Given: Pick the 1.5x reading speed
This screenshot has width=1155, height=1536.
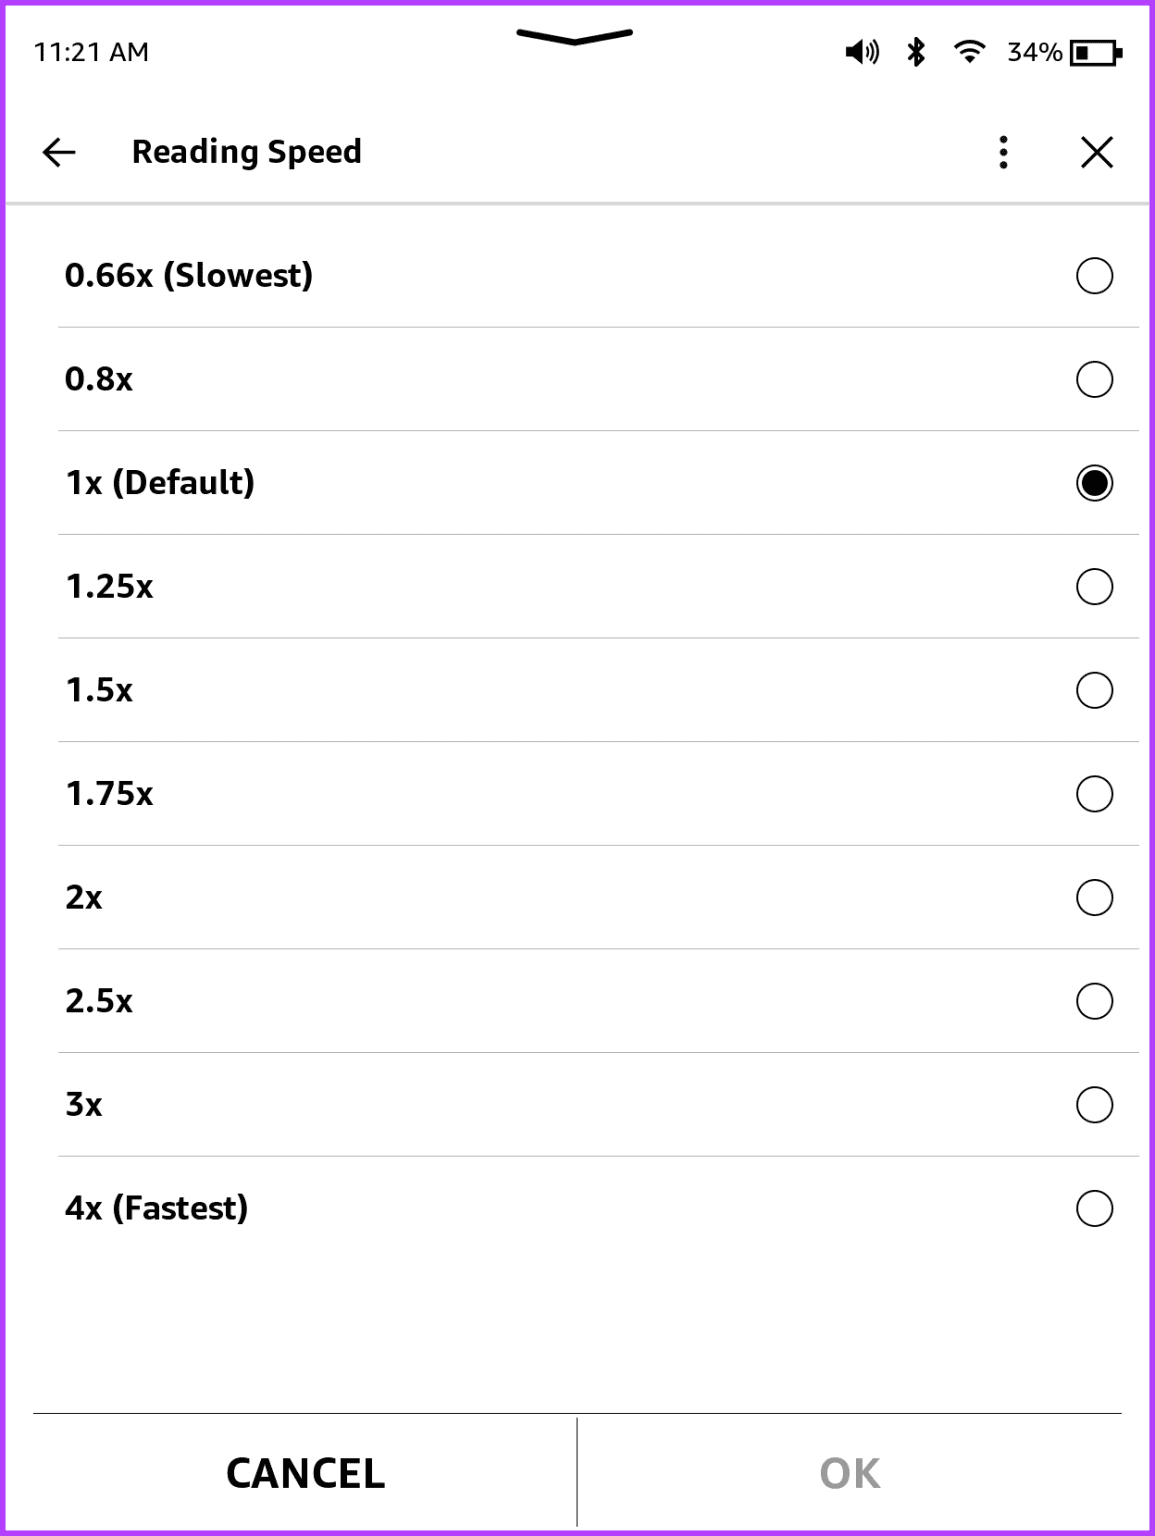Looking at the screenshot, I should point(1094,690).
